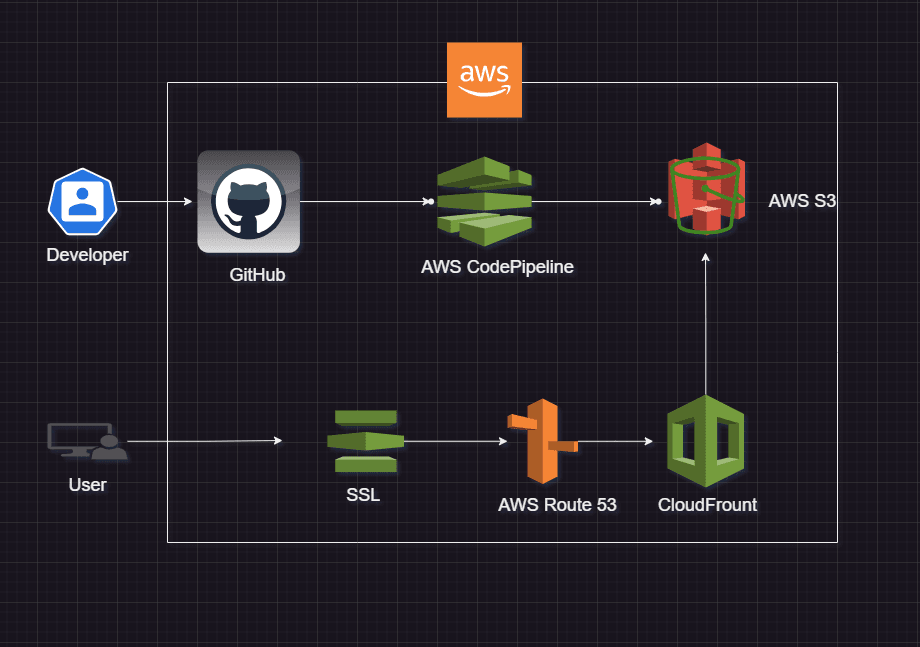Image resolution: width=920 pixels, height=647 pixels.
Task: Click the orange Route 53 icon
Action: pos(541,440)
